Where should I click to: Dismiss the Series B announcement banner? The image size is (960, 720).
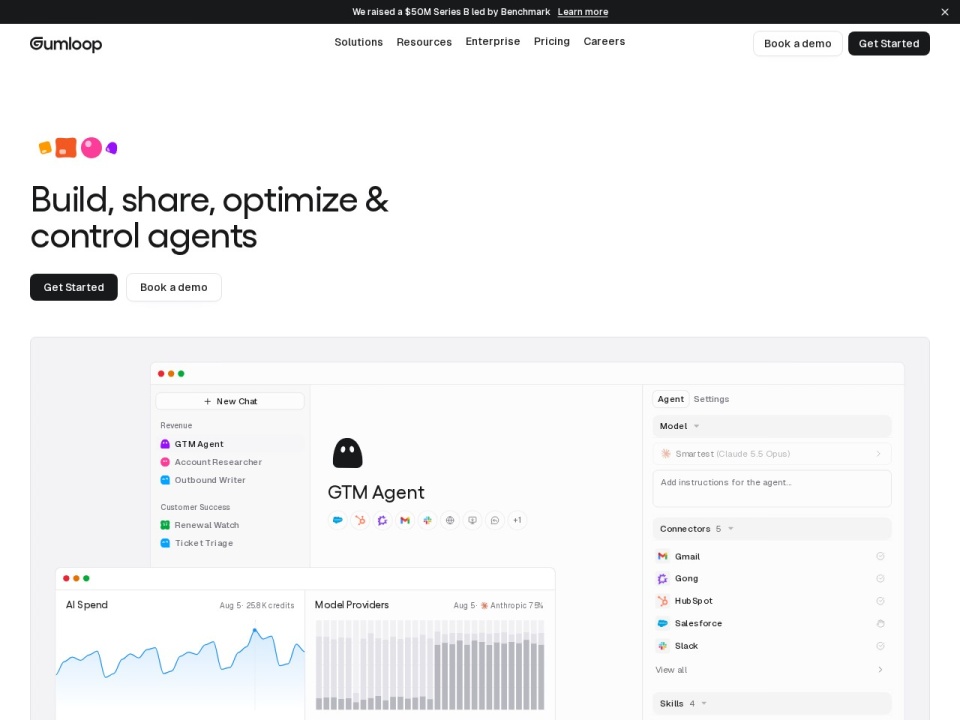[x=945, y=12]
